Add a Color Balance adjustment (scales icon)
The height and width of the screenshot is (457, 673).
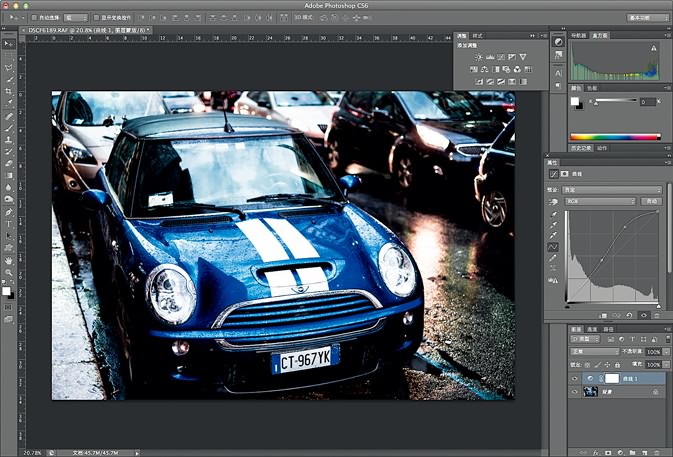tap(485, 69)
